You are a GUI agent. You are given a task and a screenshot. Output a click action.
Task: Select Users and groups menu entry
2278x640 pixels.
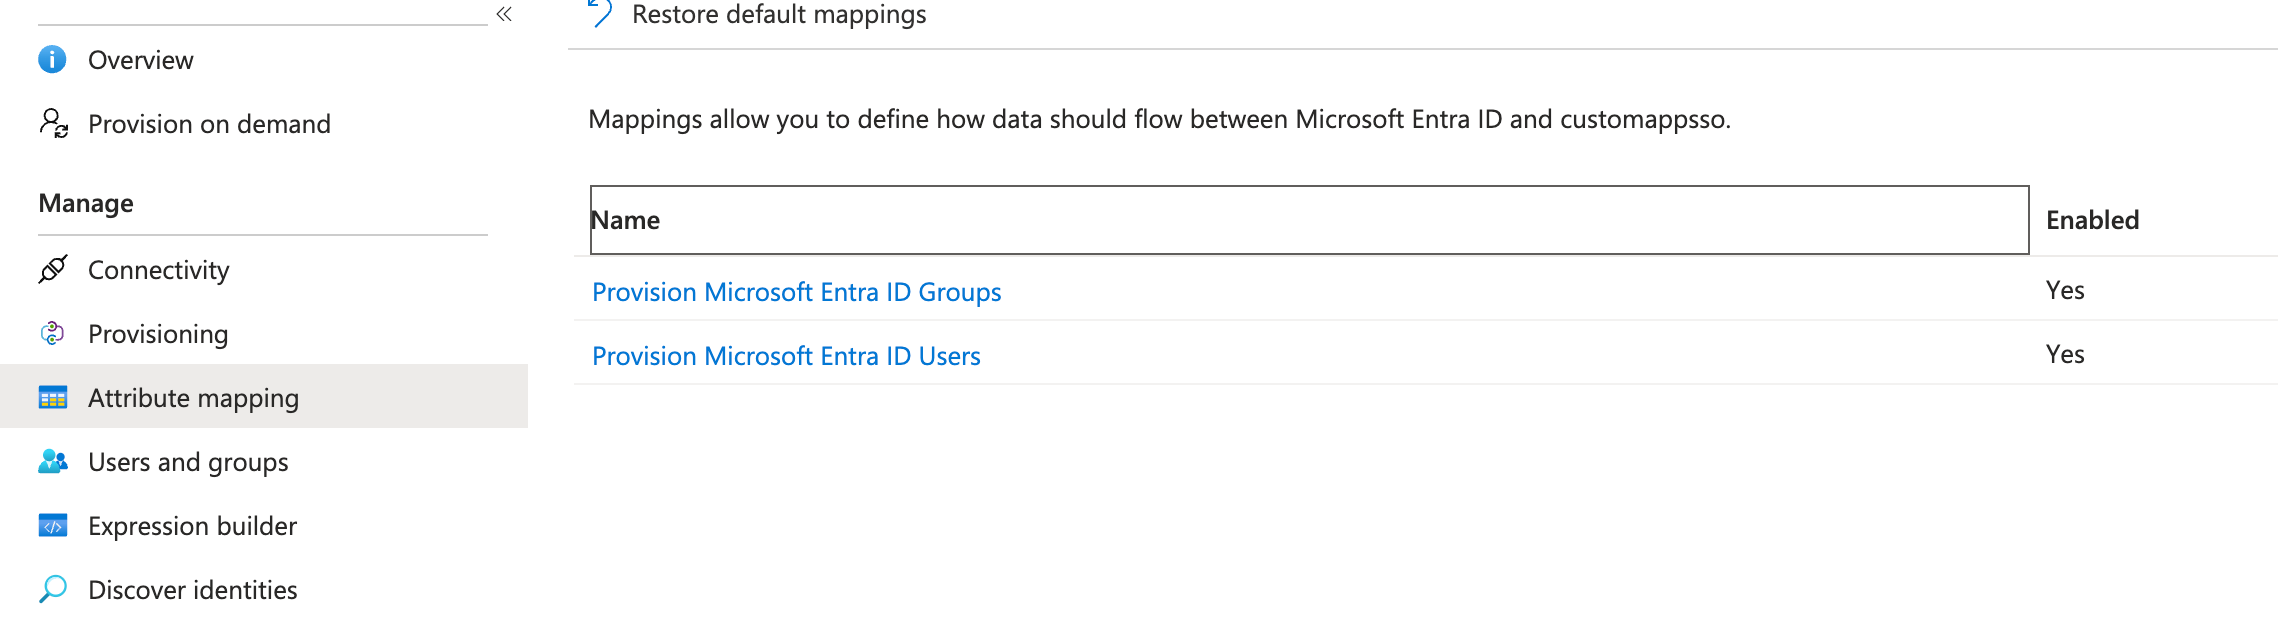[188, 462]
